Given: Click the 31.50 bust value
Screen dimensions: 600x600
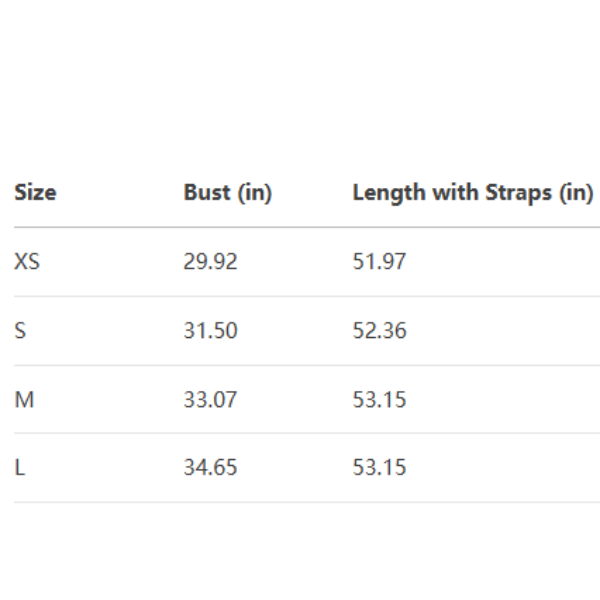Looking at the screenshot, I should [x=210, y=331].
